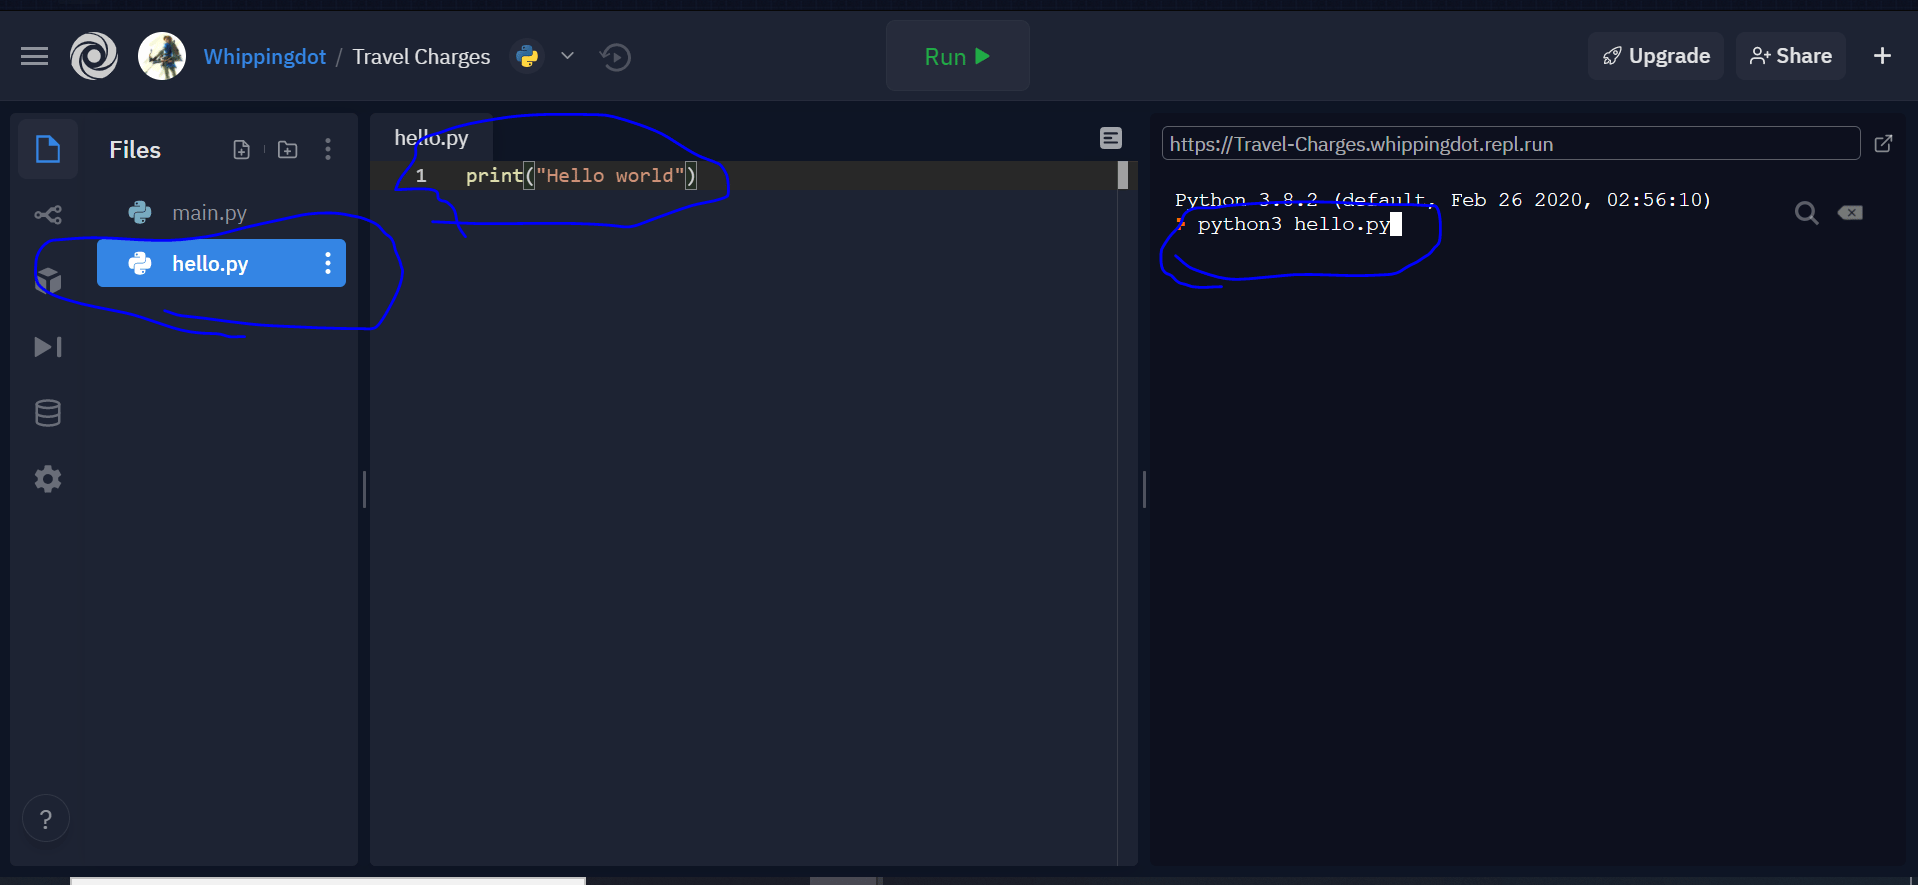This screenshot has width=1918, height=885.
Task: Click the console search icon
Action: (1806, 213)
